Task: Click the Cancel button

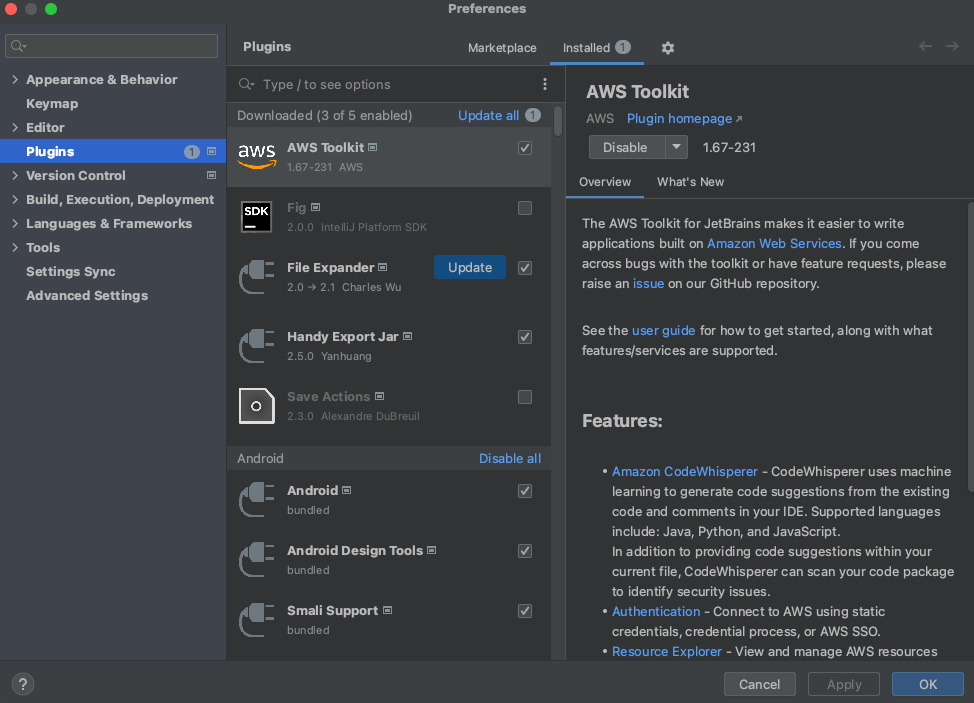Action: click(x=759, y=684)
